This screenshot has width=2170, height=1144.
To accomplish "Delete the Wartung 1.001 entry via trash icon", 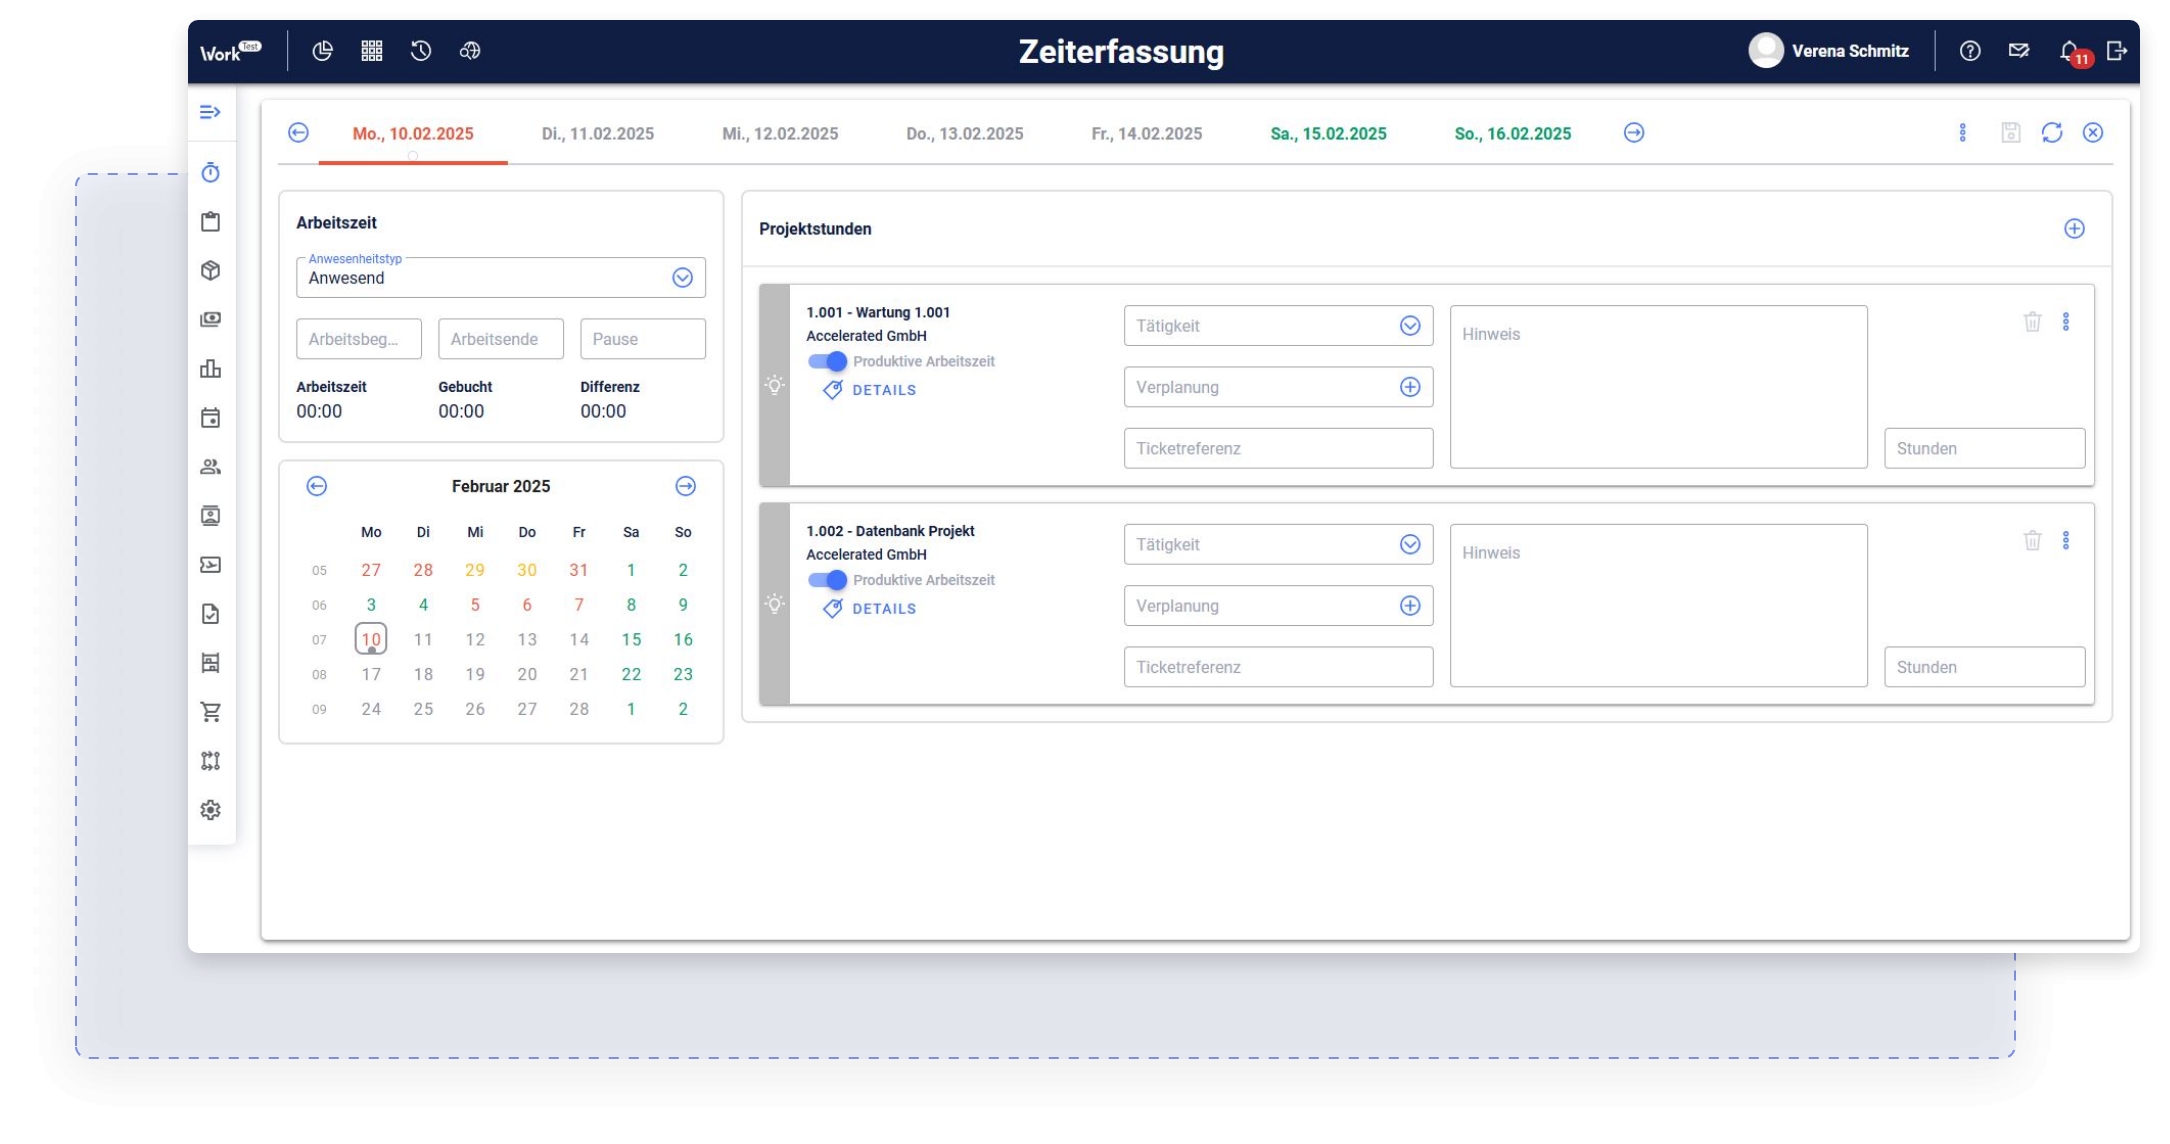I will click(x=2032, y=322).
